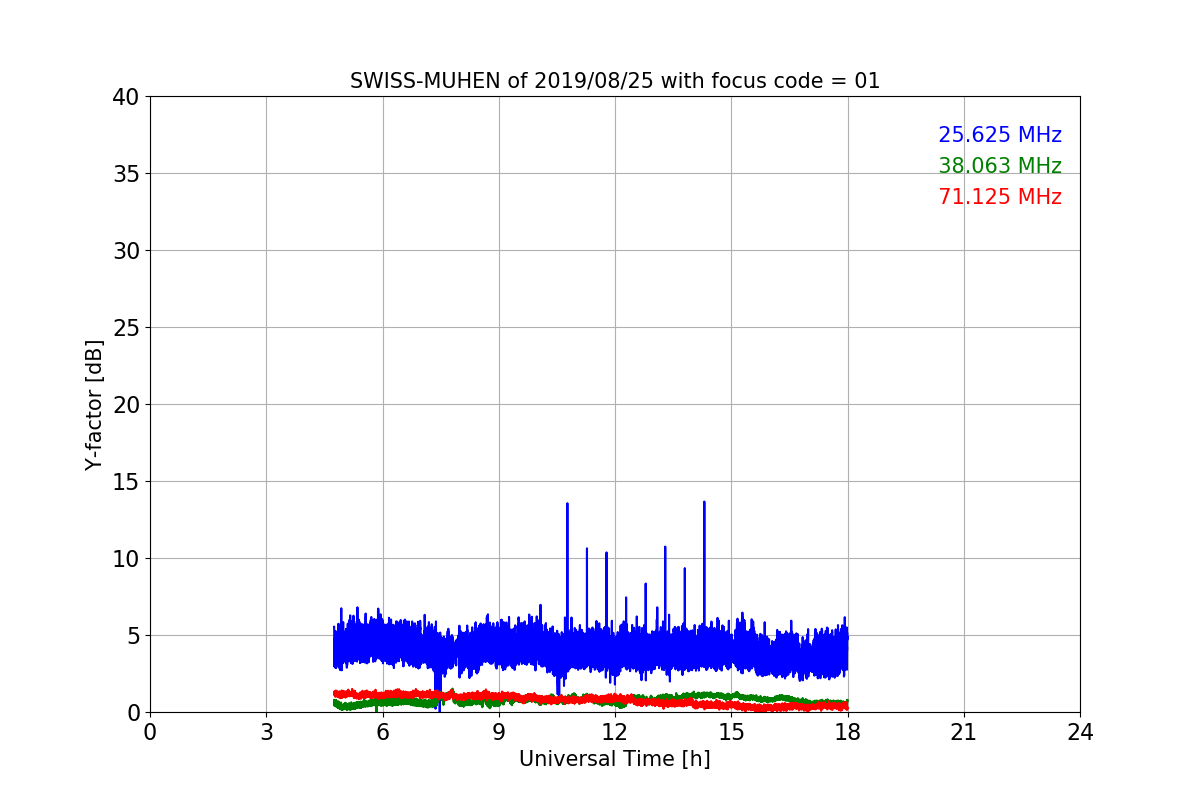Select the 71.125 MHz legend label
This screenshot has width=1200, height=800.
pyautogui.click(x=999, y=197)
